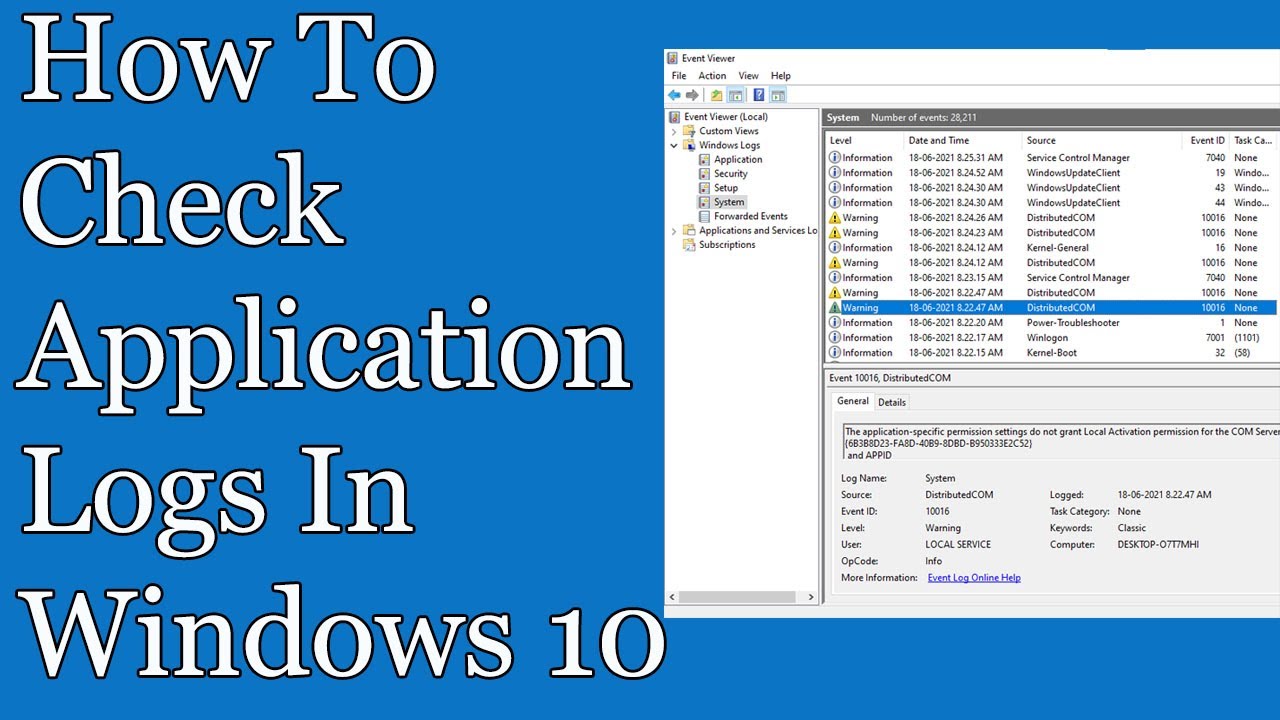The height and width of the screenshot is (720, 1280).
Task: Open Event Log Online Help link
Action: [x=974, y=578]
